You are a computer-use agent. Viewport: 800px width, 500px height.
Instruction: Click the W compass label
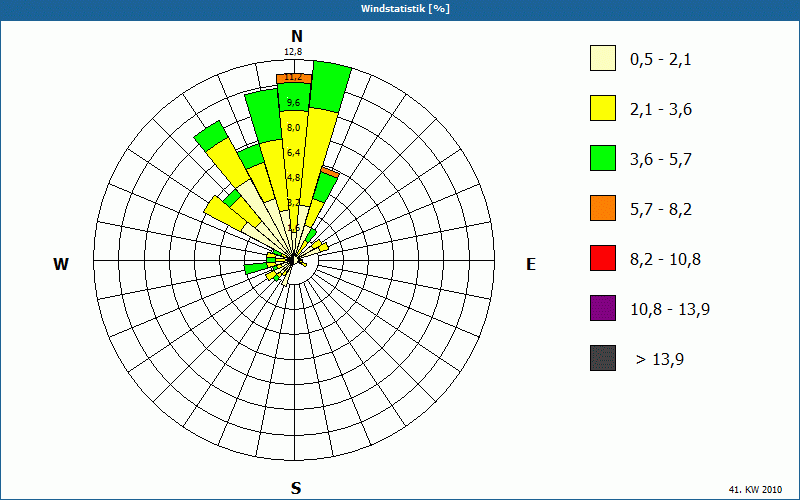61,264
